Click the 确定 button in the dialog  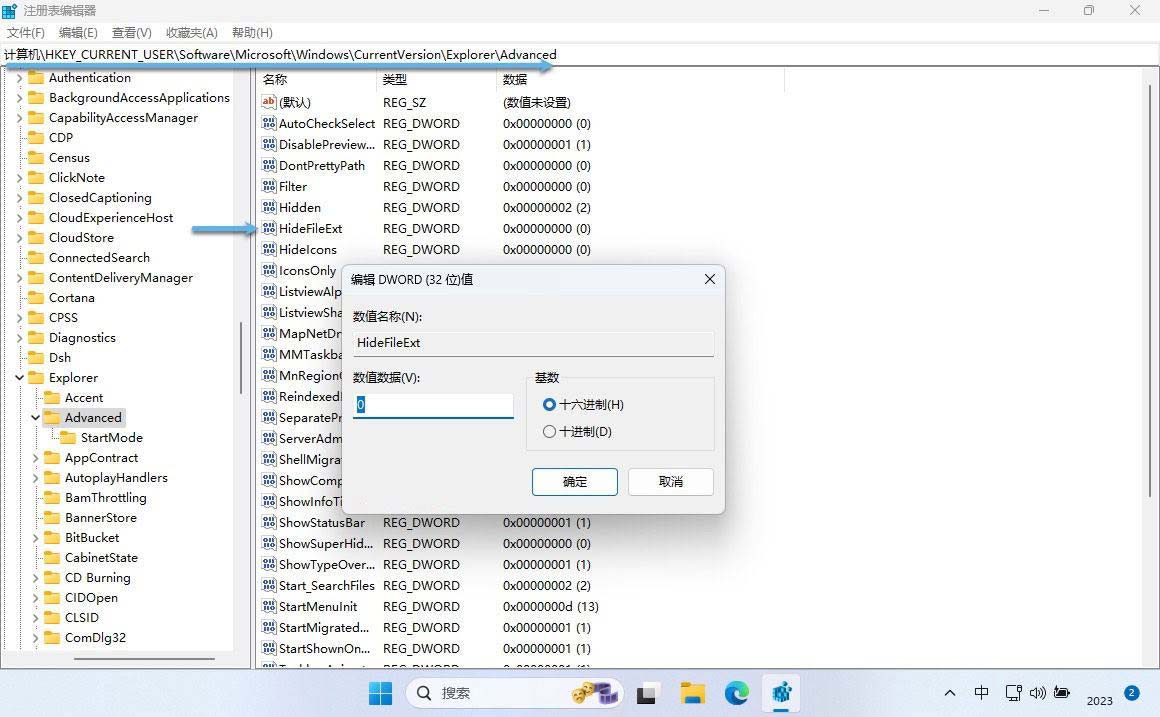pyautogui.click(x=575, y=481)
